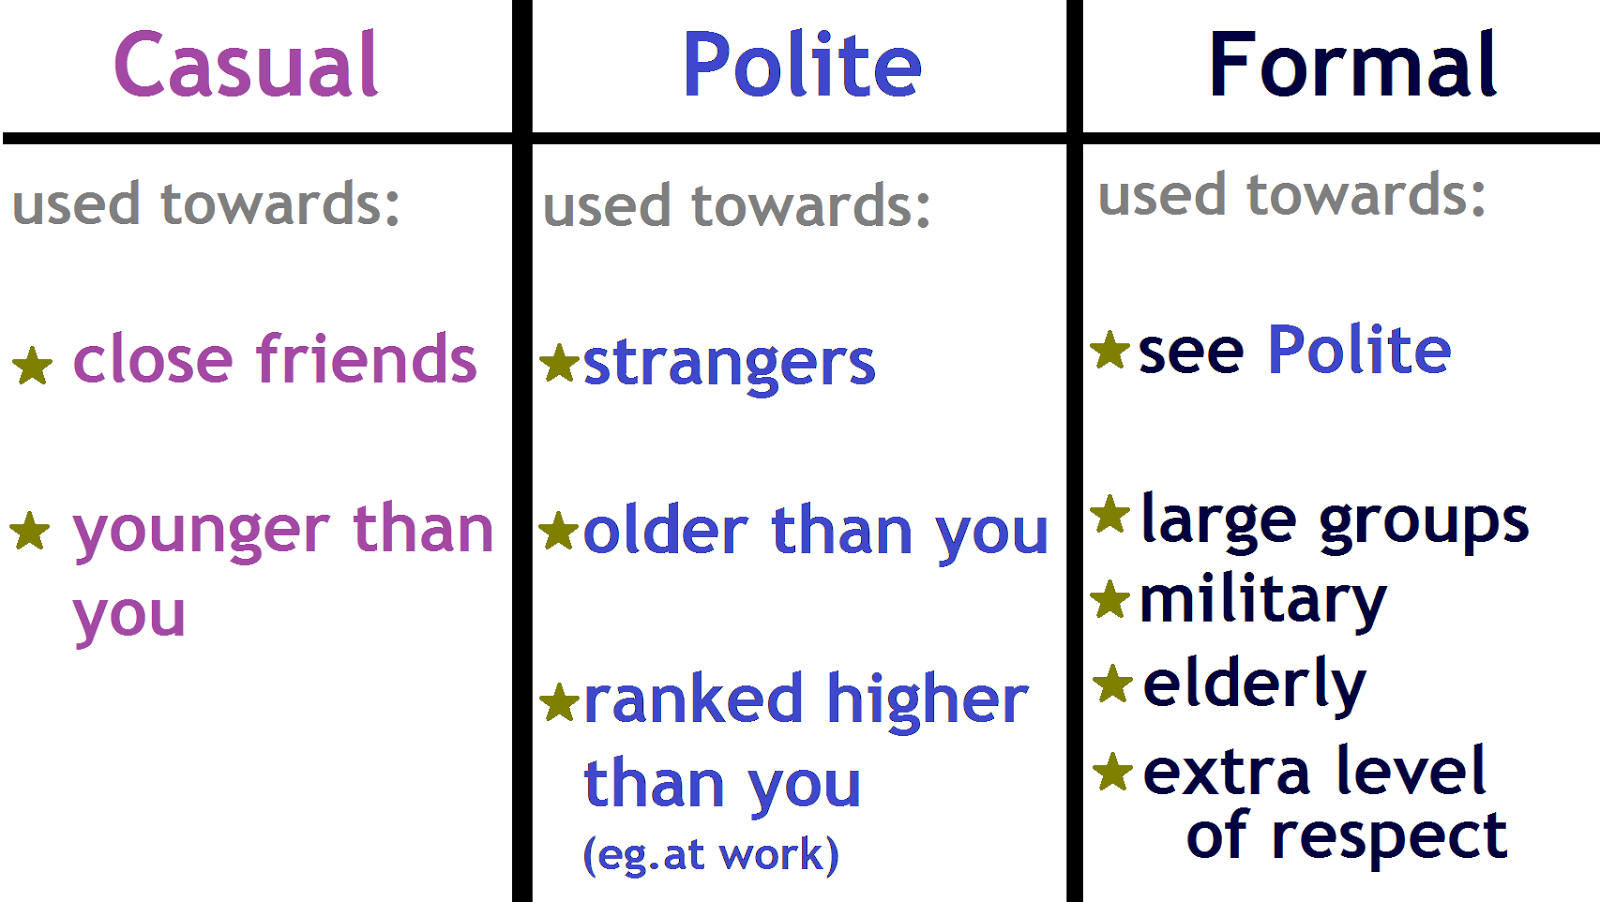Click the star next to 'large groups'
Viewport: 1600px width, 902px height.
click(x=1110, y=515)
